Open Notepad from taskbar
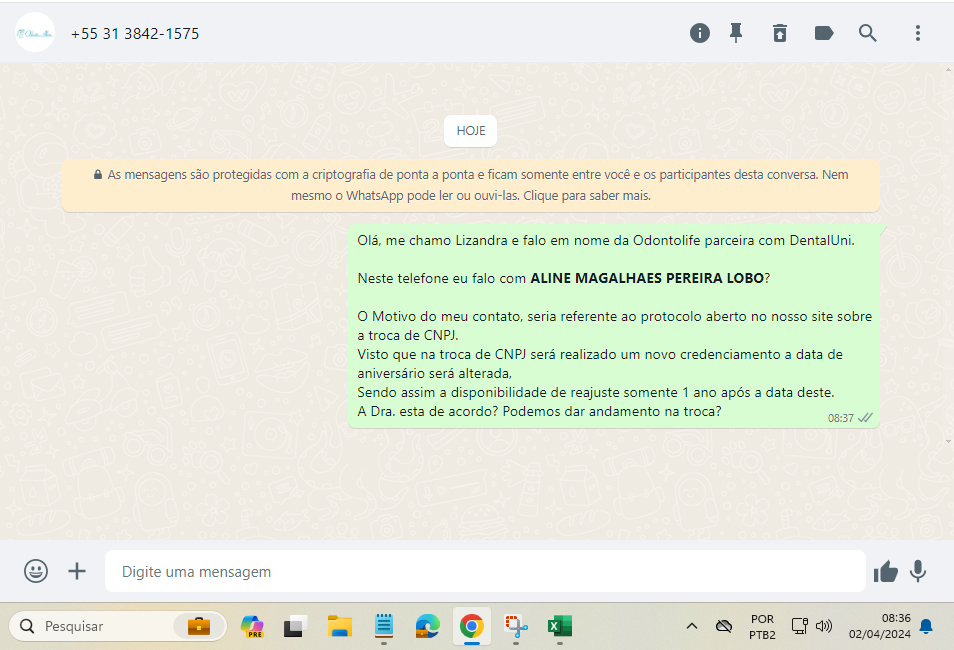 pos(383,626)
